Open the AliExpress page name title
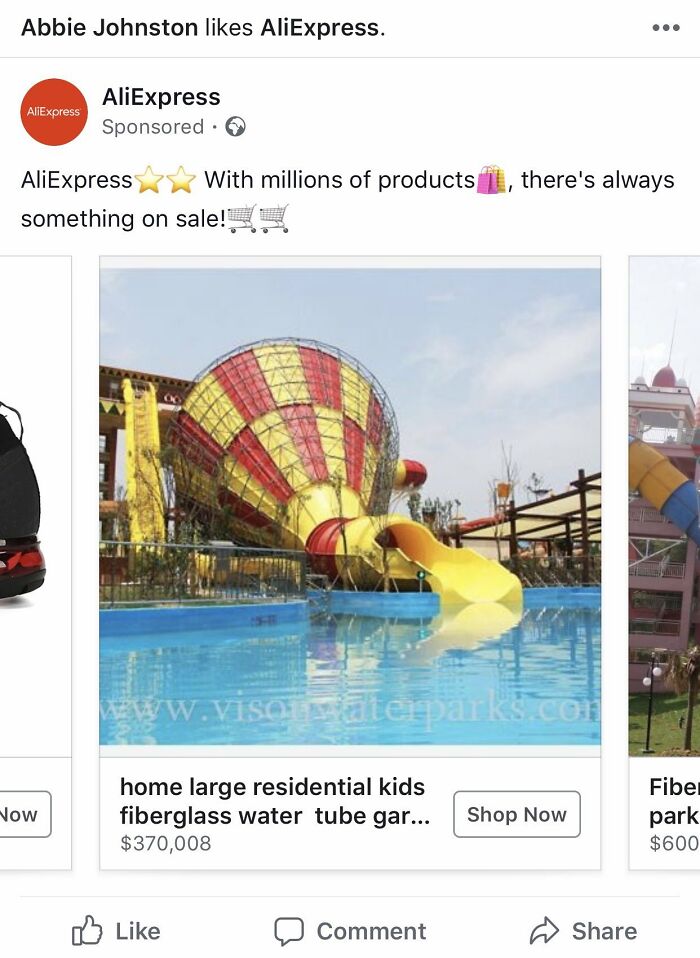Screen dimensions: 700x958 [x=161, y=97]
